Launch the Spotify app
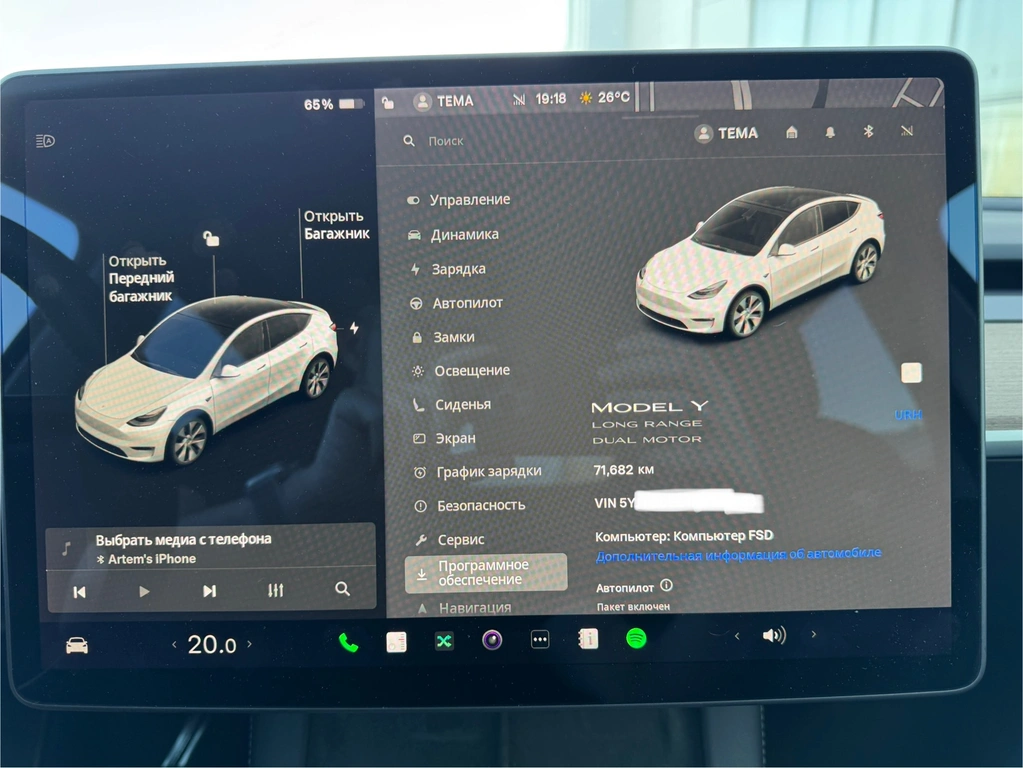Image resolution: width=1023 pixels, height=768 pixels. (636, 638)
